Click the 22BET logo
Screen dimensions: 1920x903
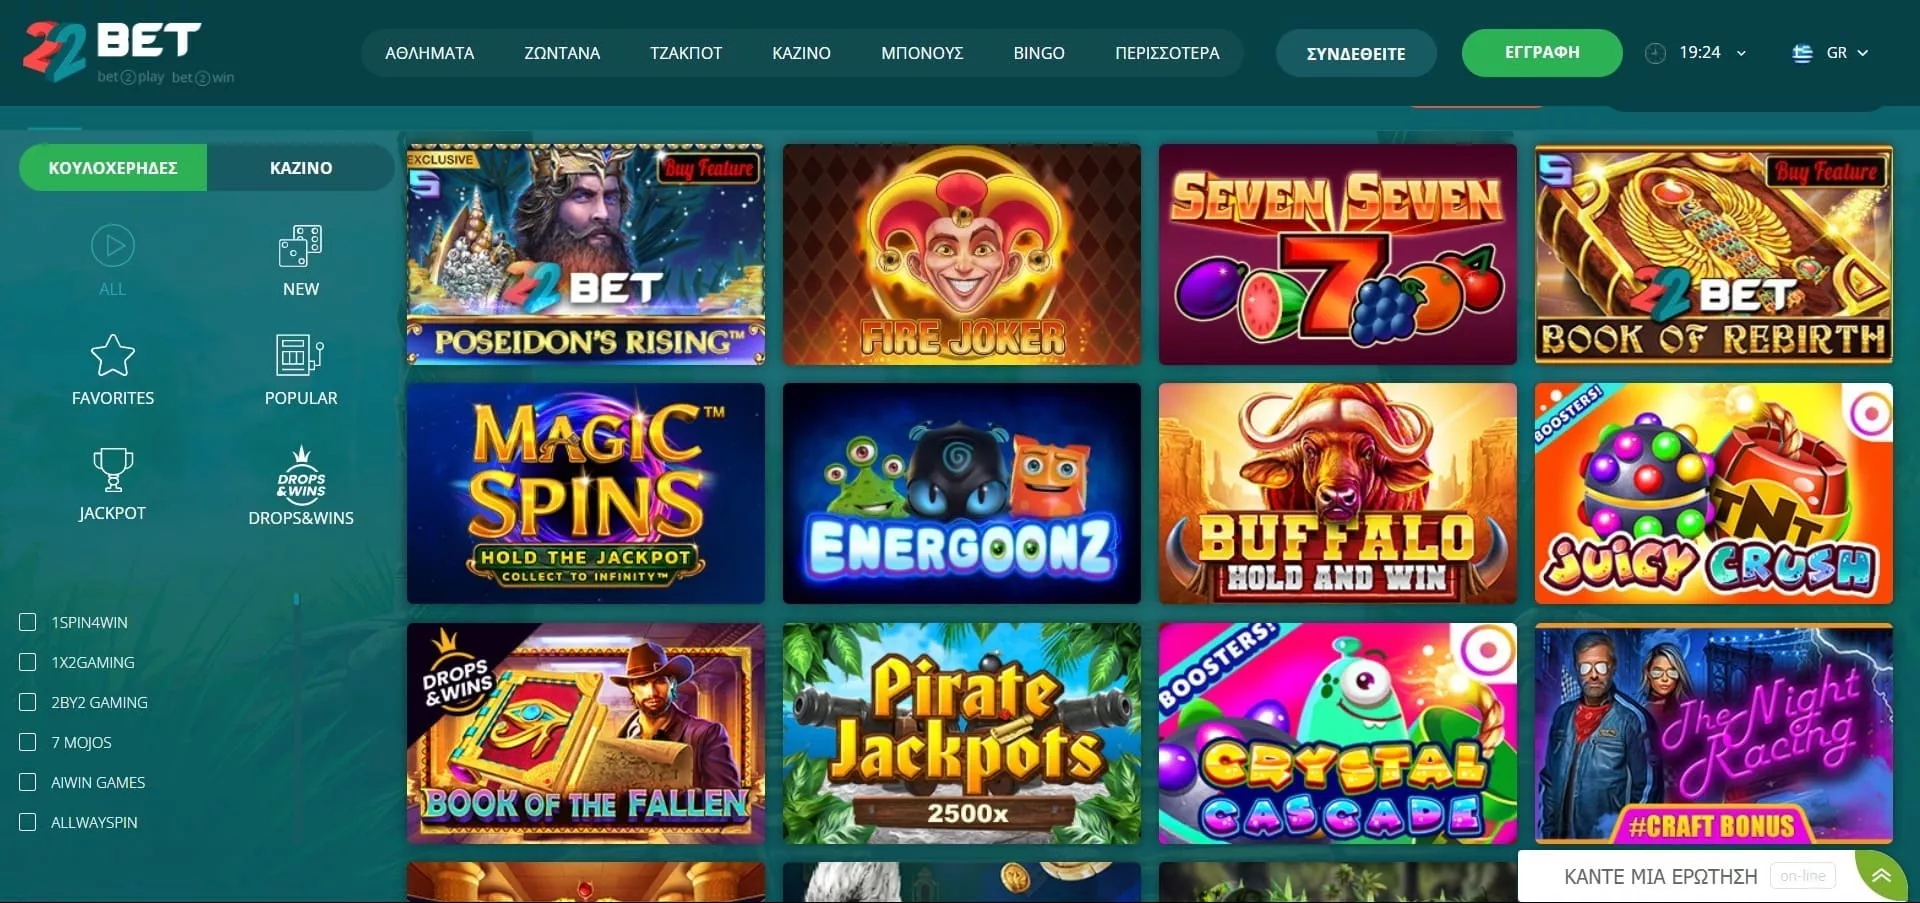point(128,51)
